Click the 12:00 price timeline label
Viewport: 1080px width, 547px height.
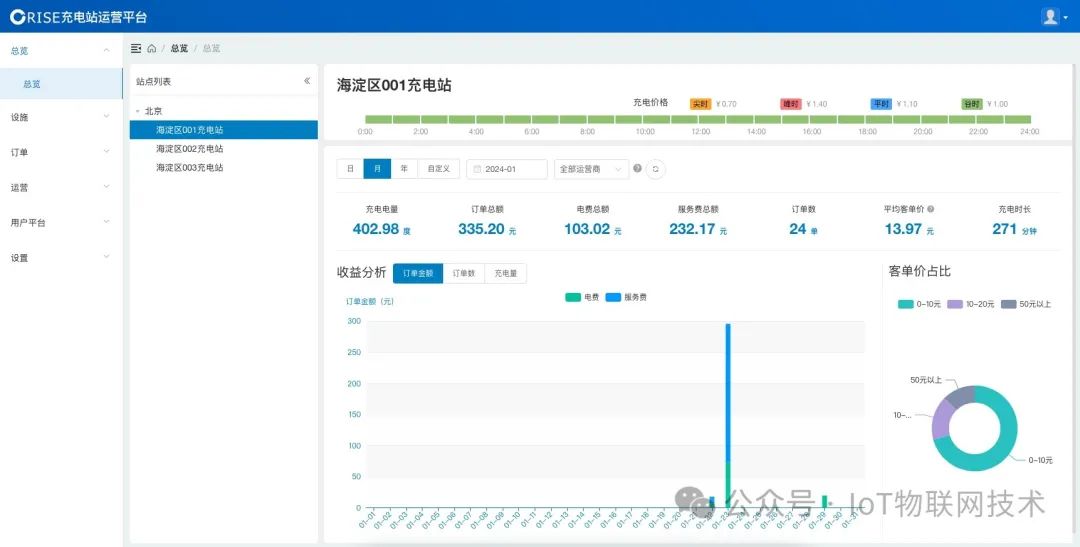click(x=700, y=132)
